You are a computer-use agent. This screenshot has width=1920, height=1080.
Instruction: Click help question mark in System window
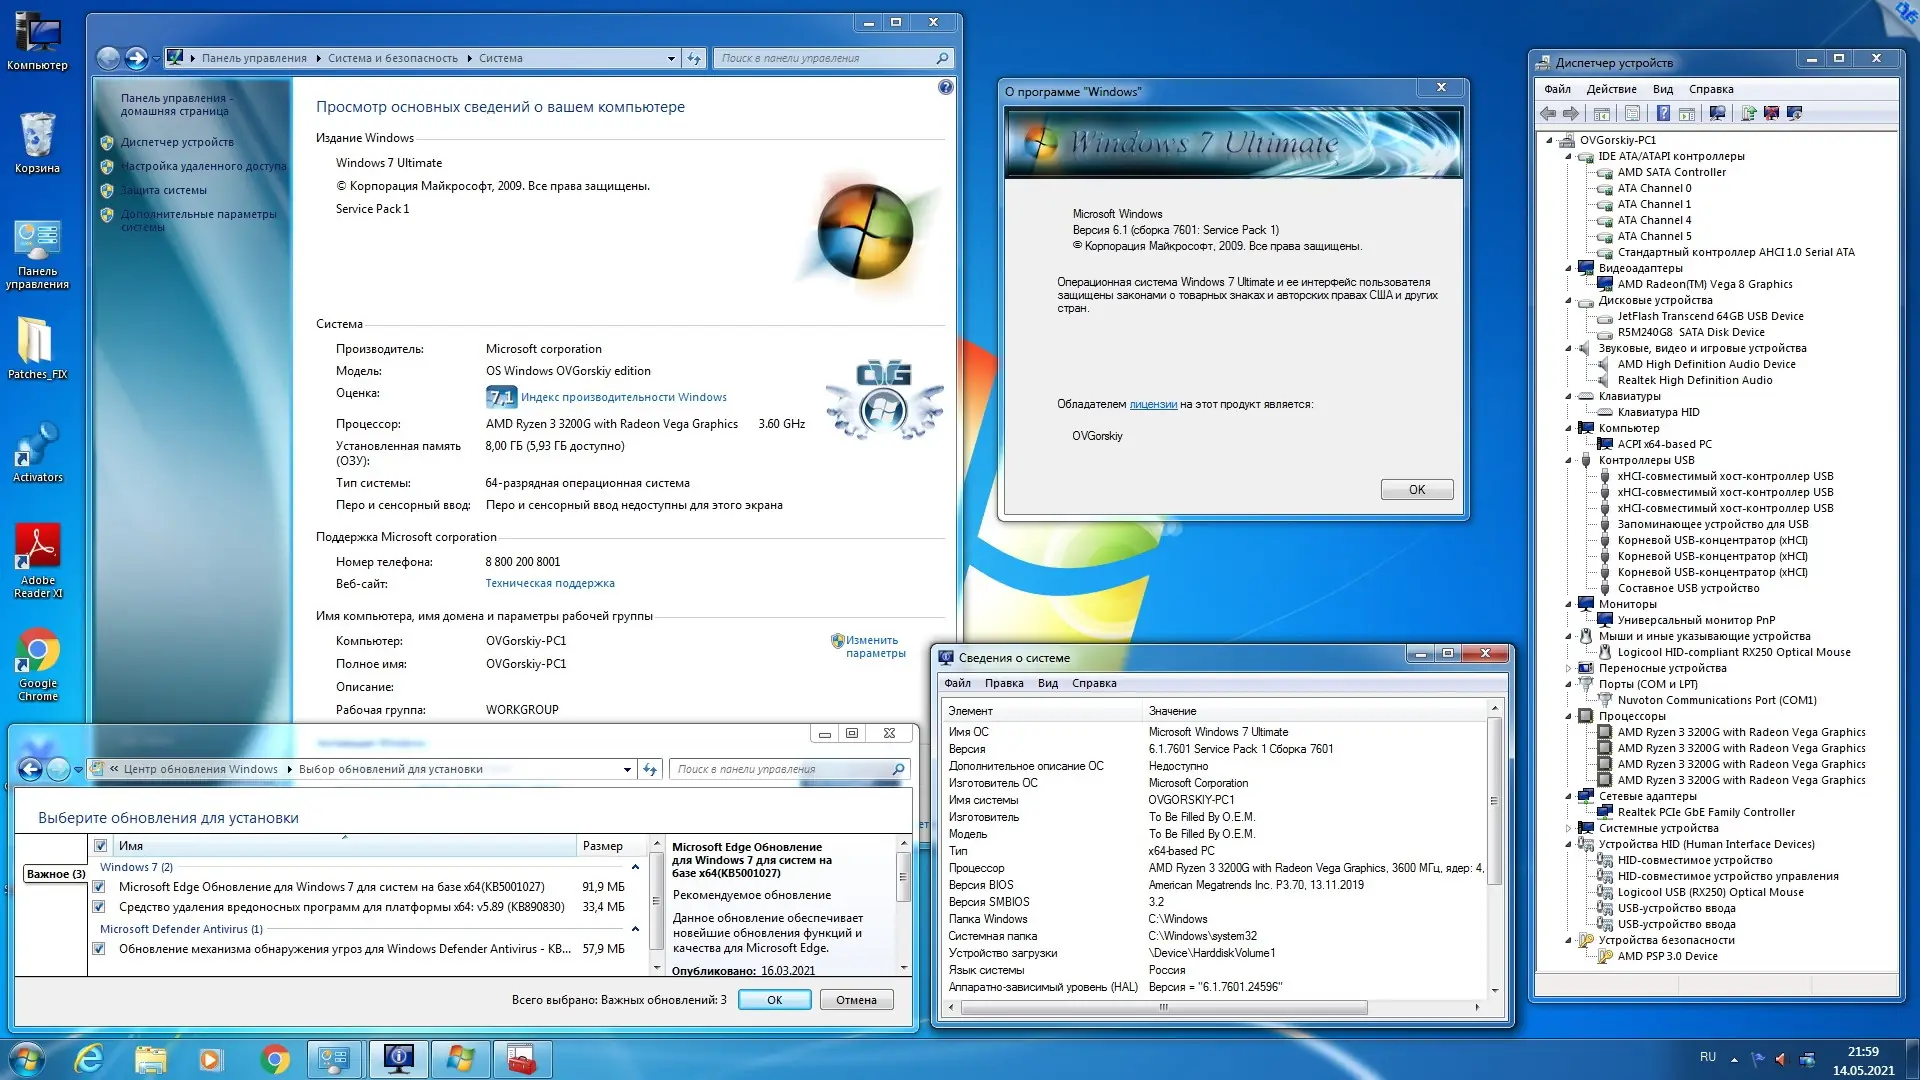pyautogui.click(x=945, y=88)
